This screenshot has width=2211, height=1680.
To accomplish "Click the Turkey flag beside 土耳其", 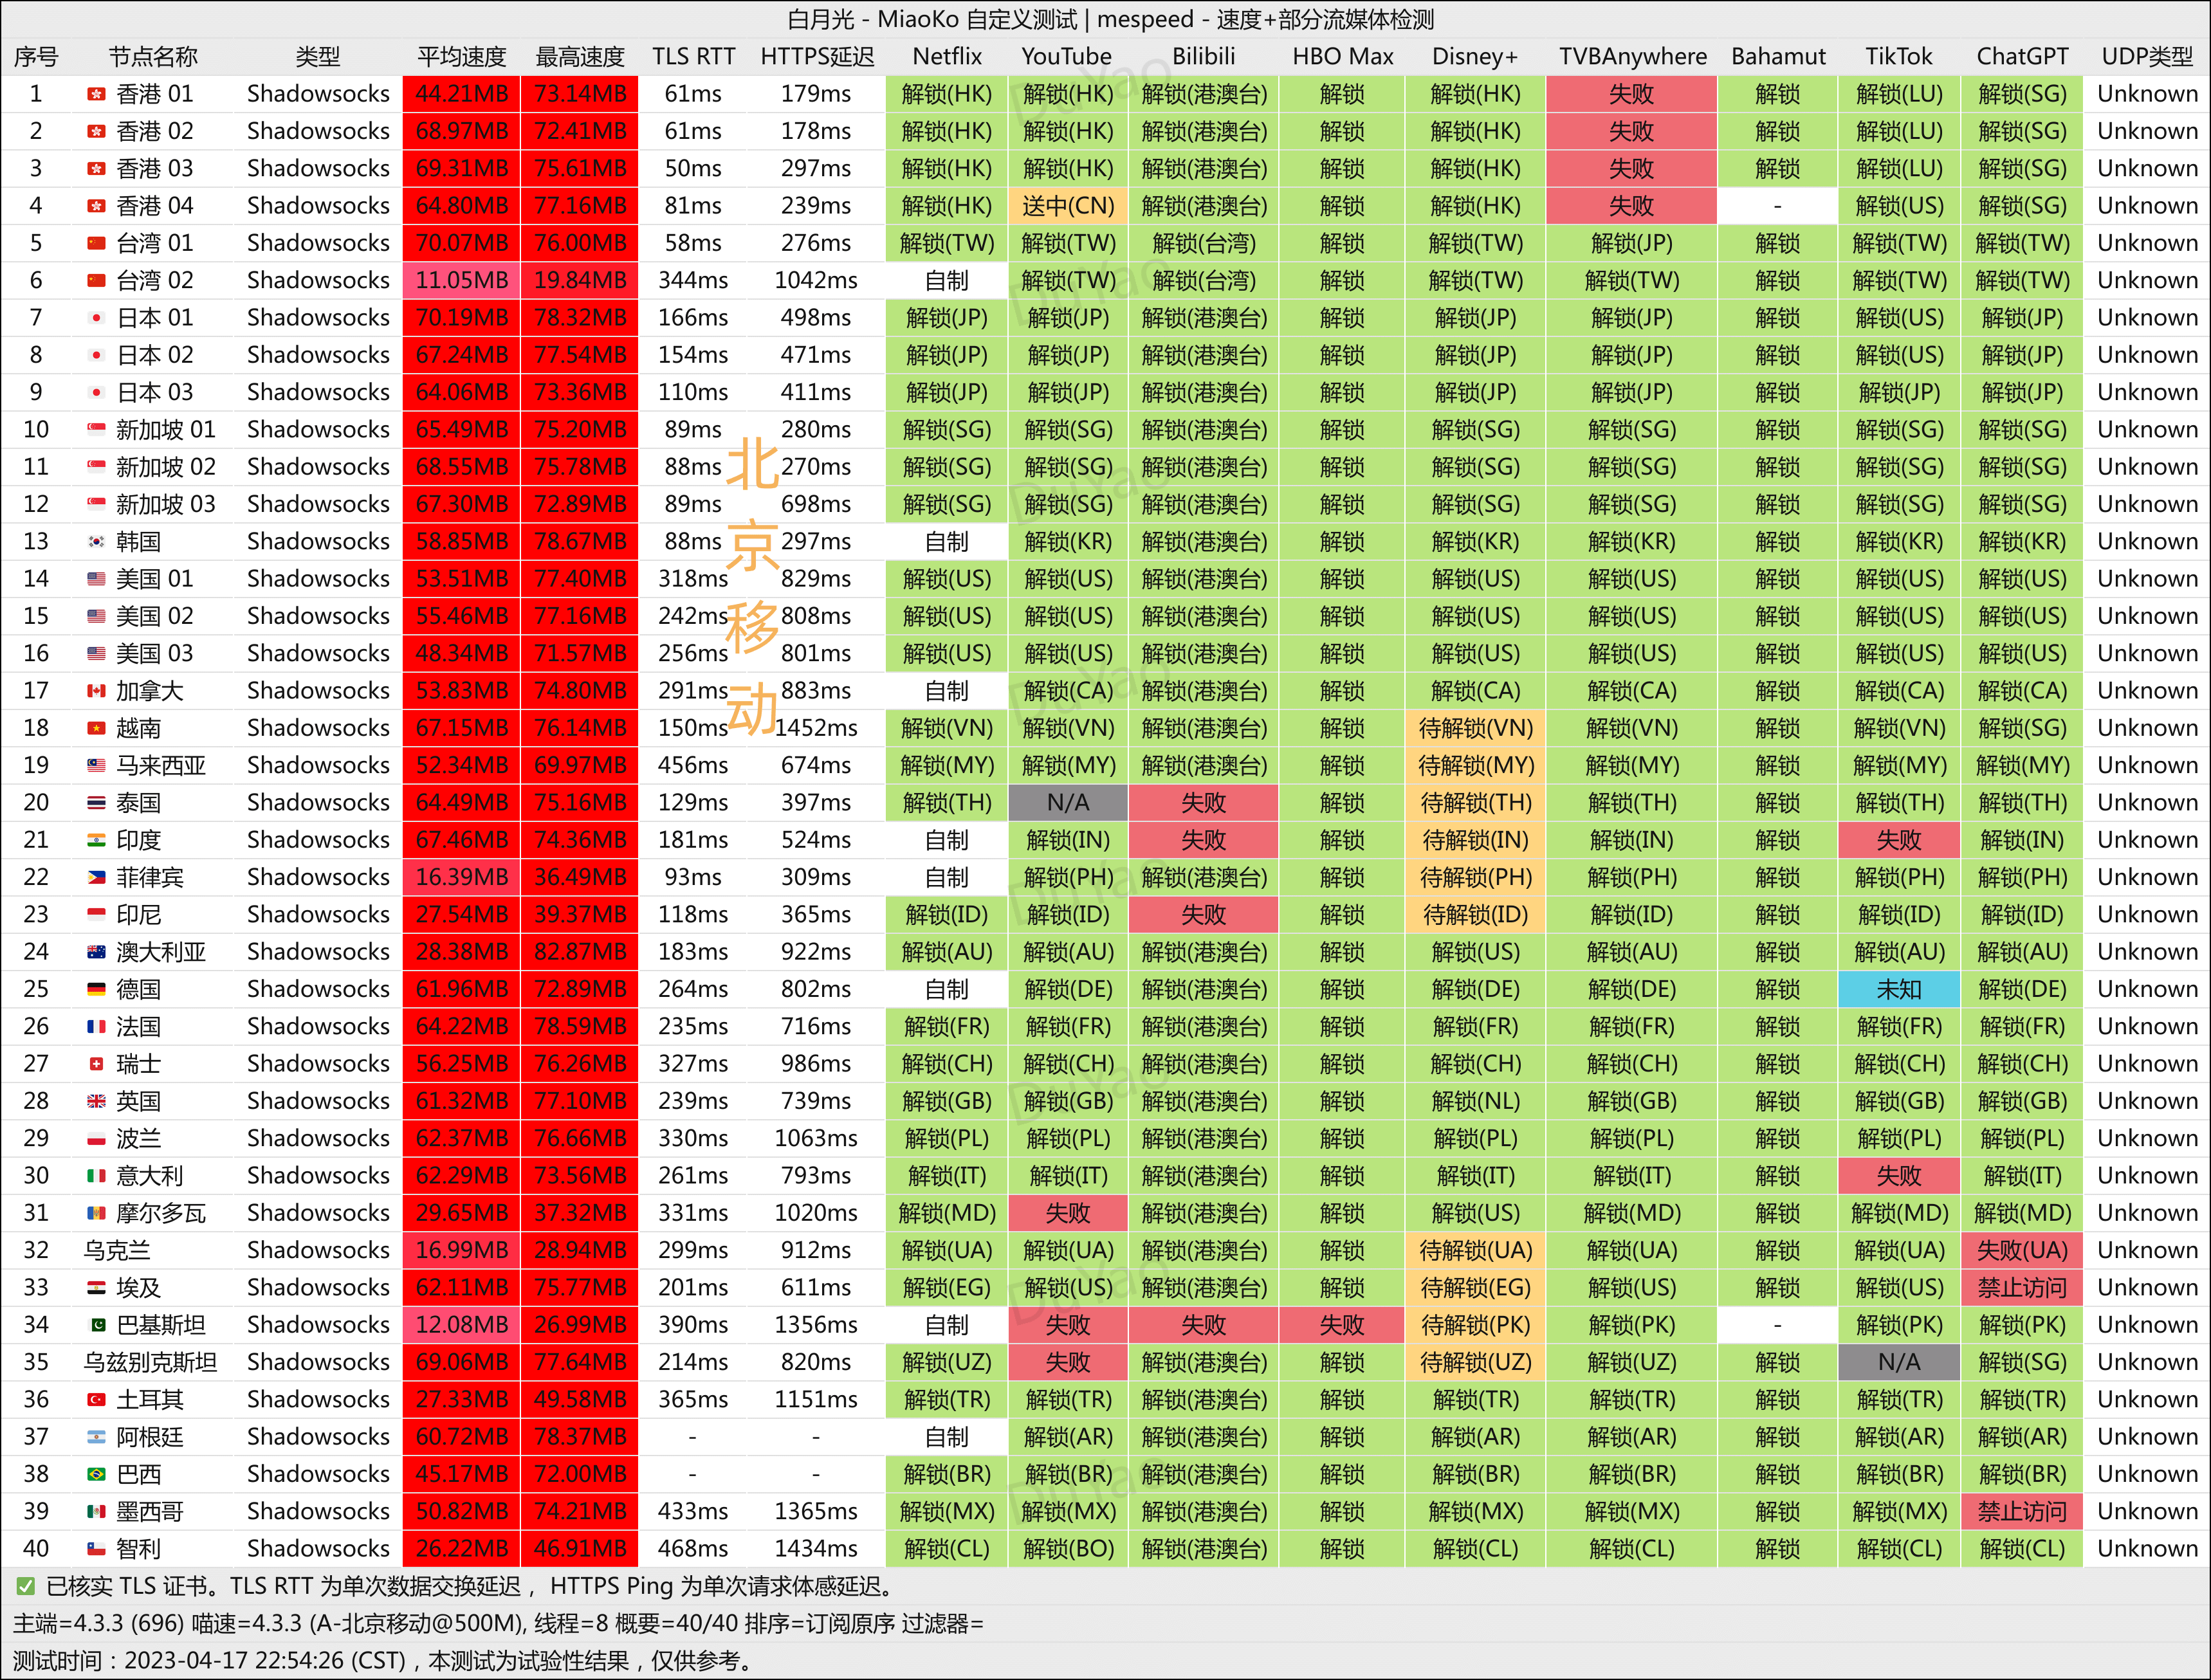I will pos(96,1399).
